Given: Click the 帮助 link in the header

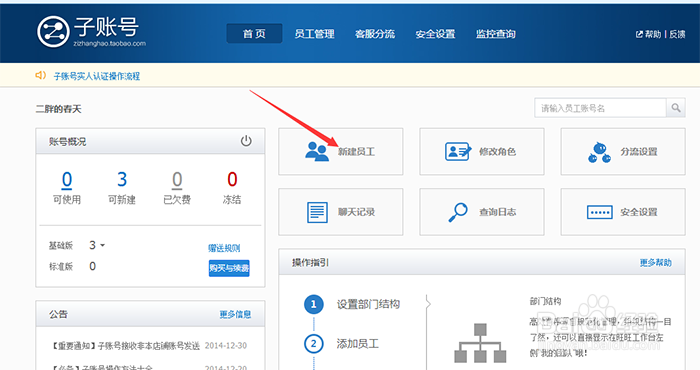Looking at the screenshot, I should (x=649, y=34).
